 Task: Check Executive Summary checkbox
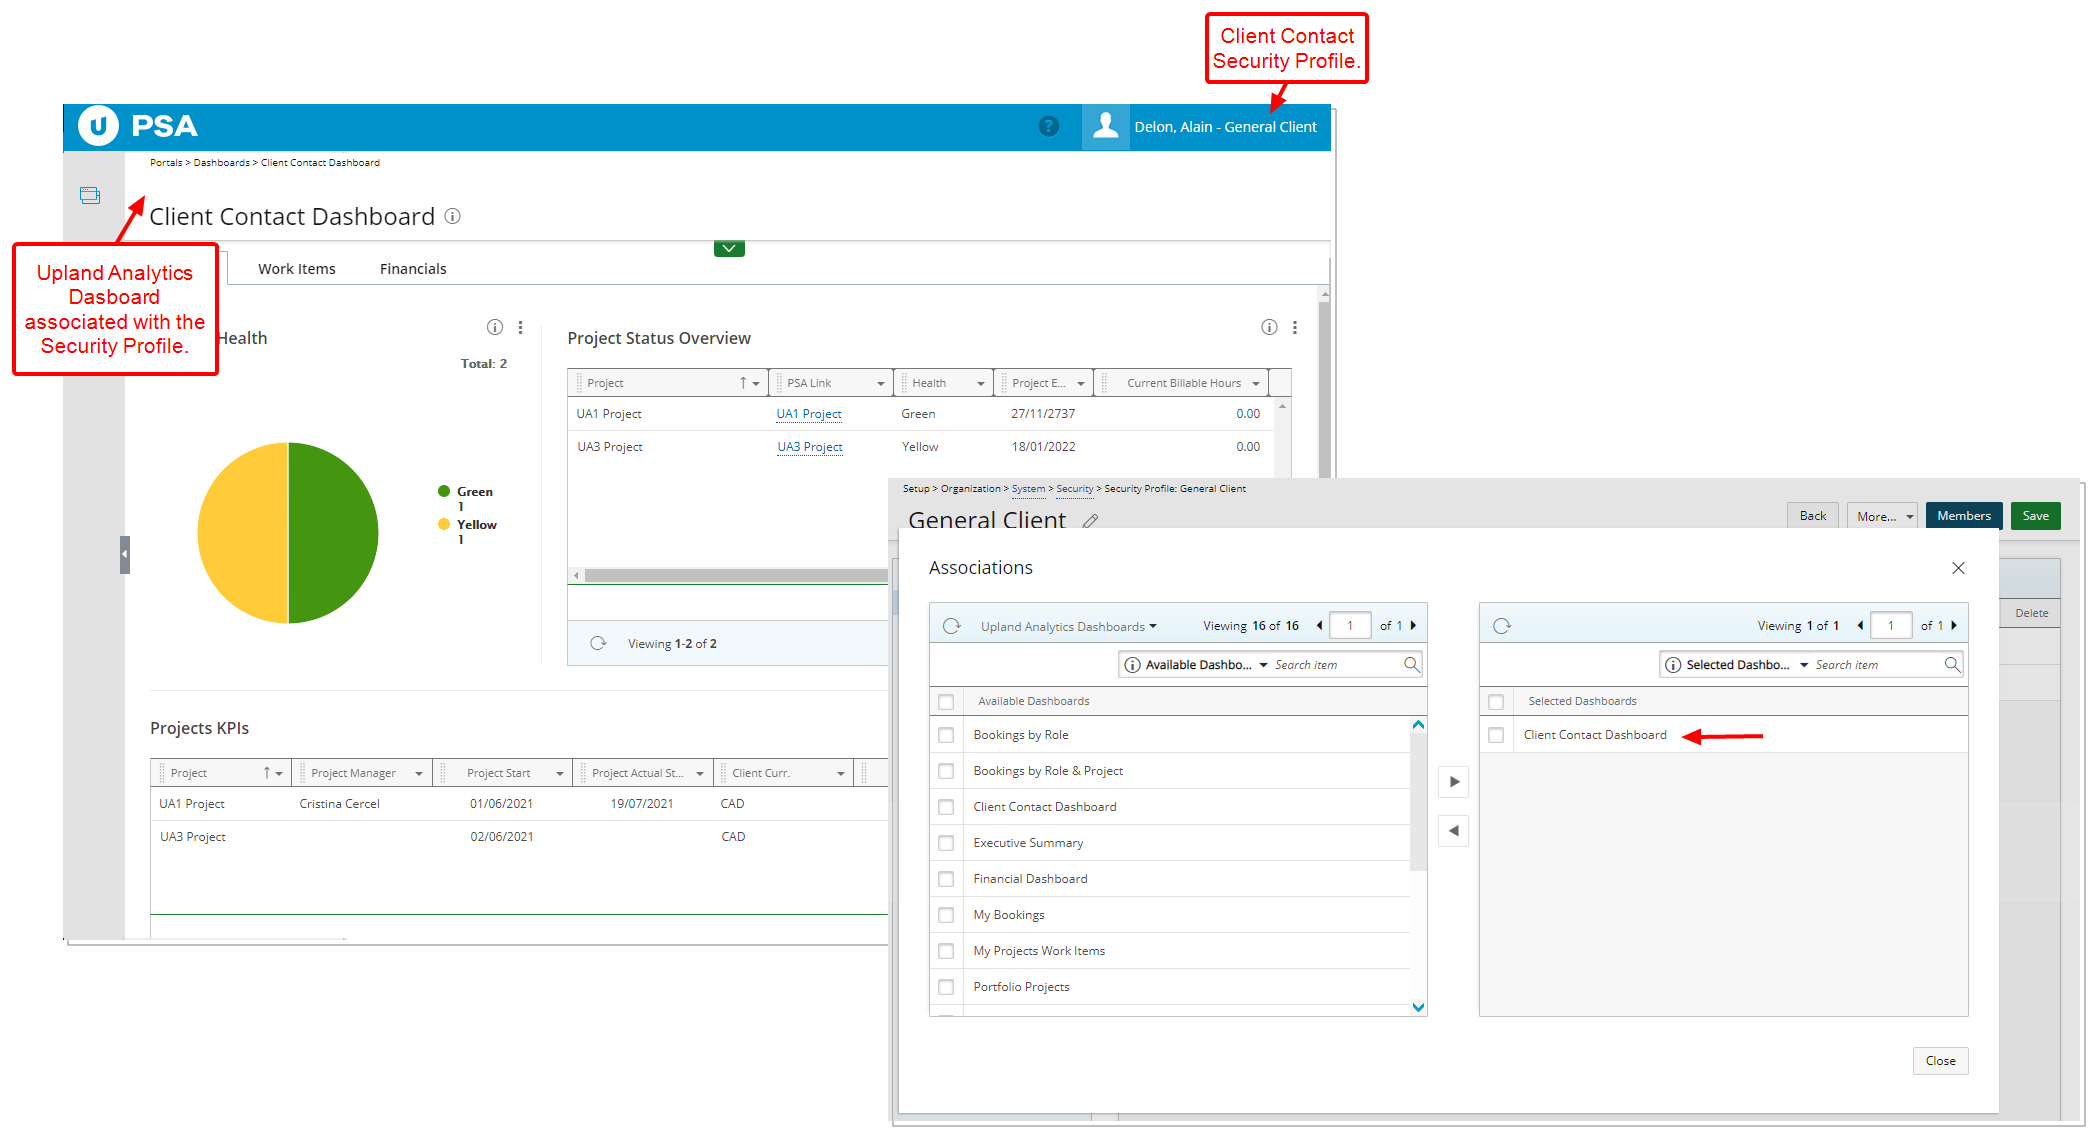pyautogui.click(x=946, y=843)
